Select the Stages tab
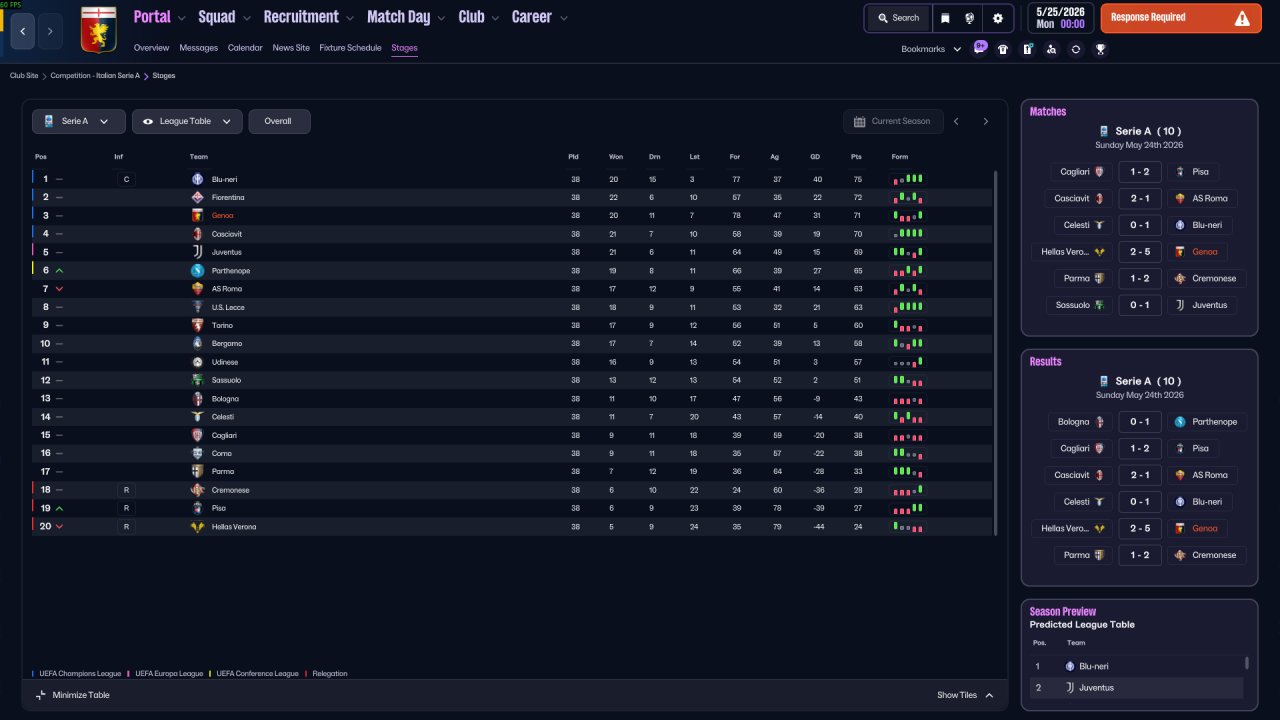The height and width of the screenshot is (720, 1280). point(405,48)
